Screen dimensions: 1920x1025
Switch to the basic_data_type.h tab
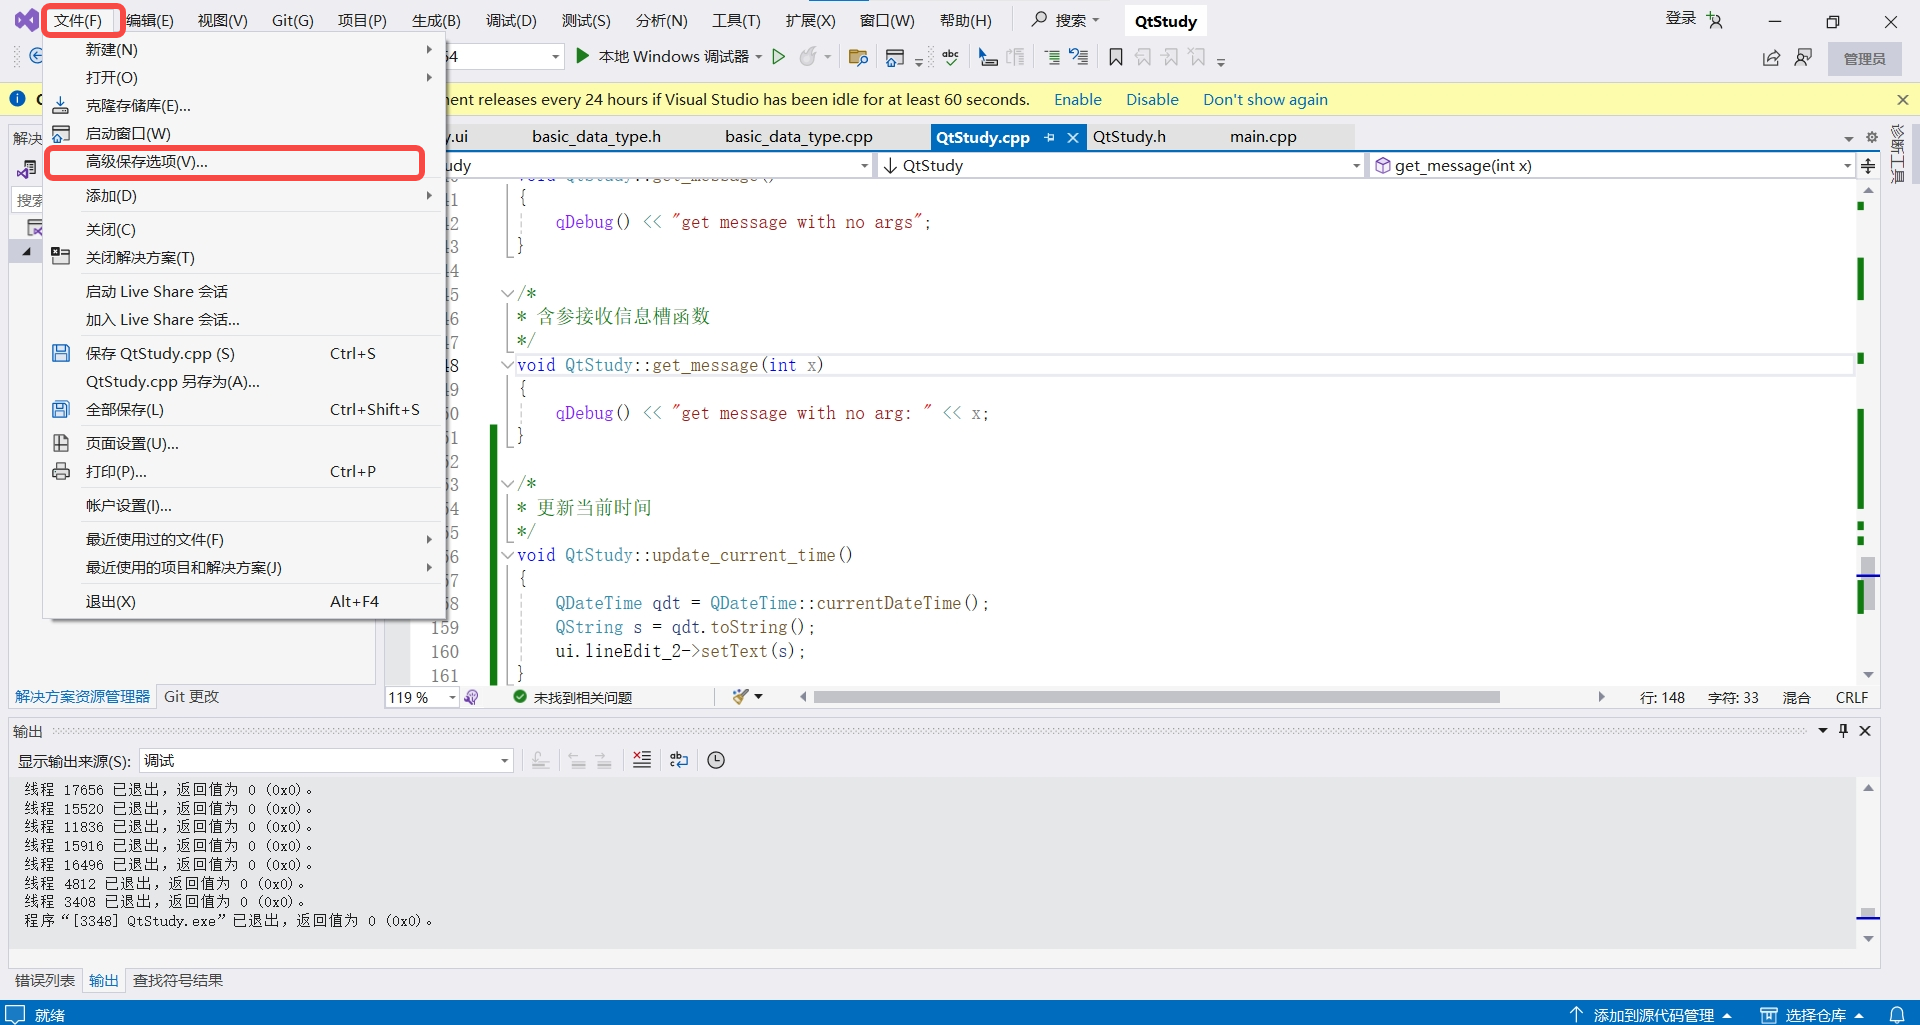[596, 137]
